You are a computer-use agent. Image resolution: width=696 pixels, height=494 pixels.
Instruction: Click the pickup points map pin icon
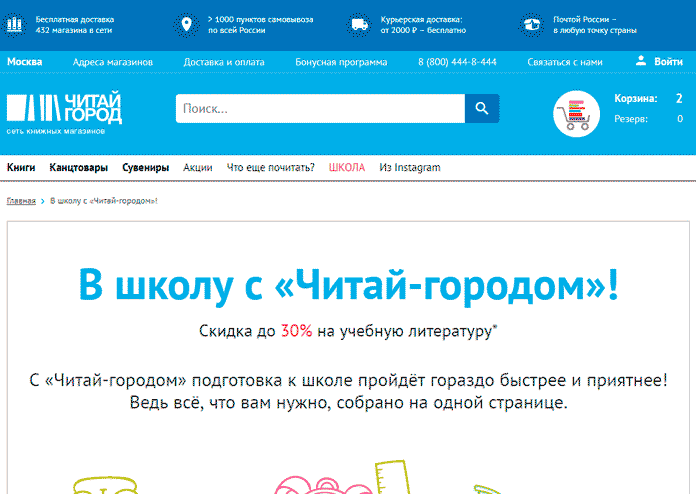tap(186, 24)
